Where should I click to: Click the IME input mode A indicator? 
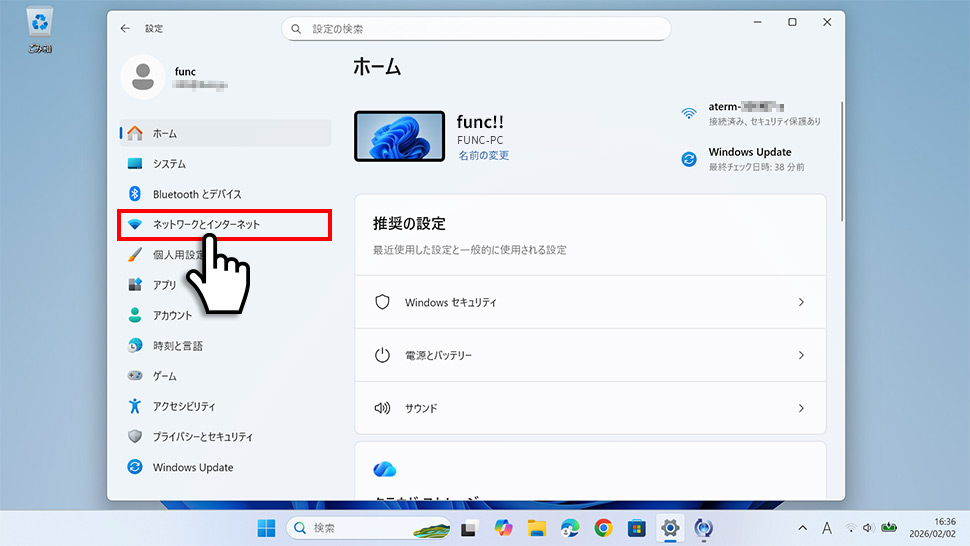click(826, 528)
